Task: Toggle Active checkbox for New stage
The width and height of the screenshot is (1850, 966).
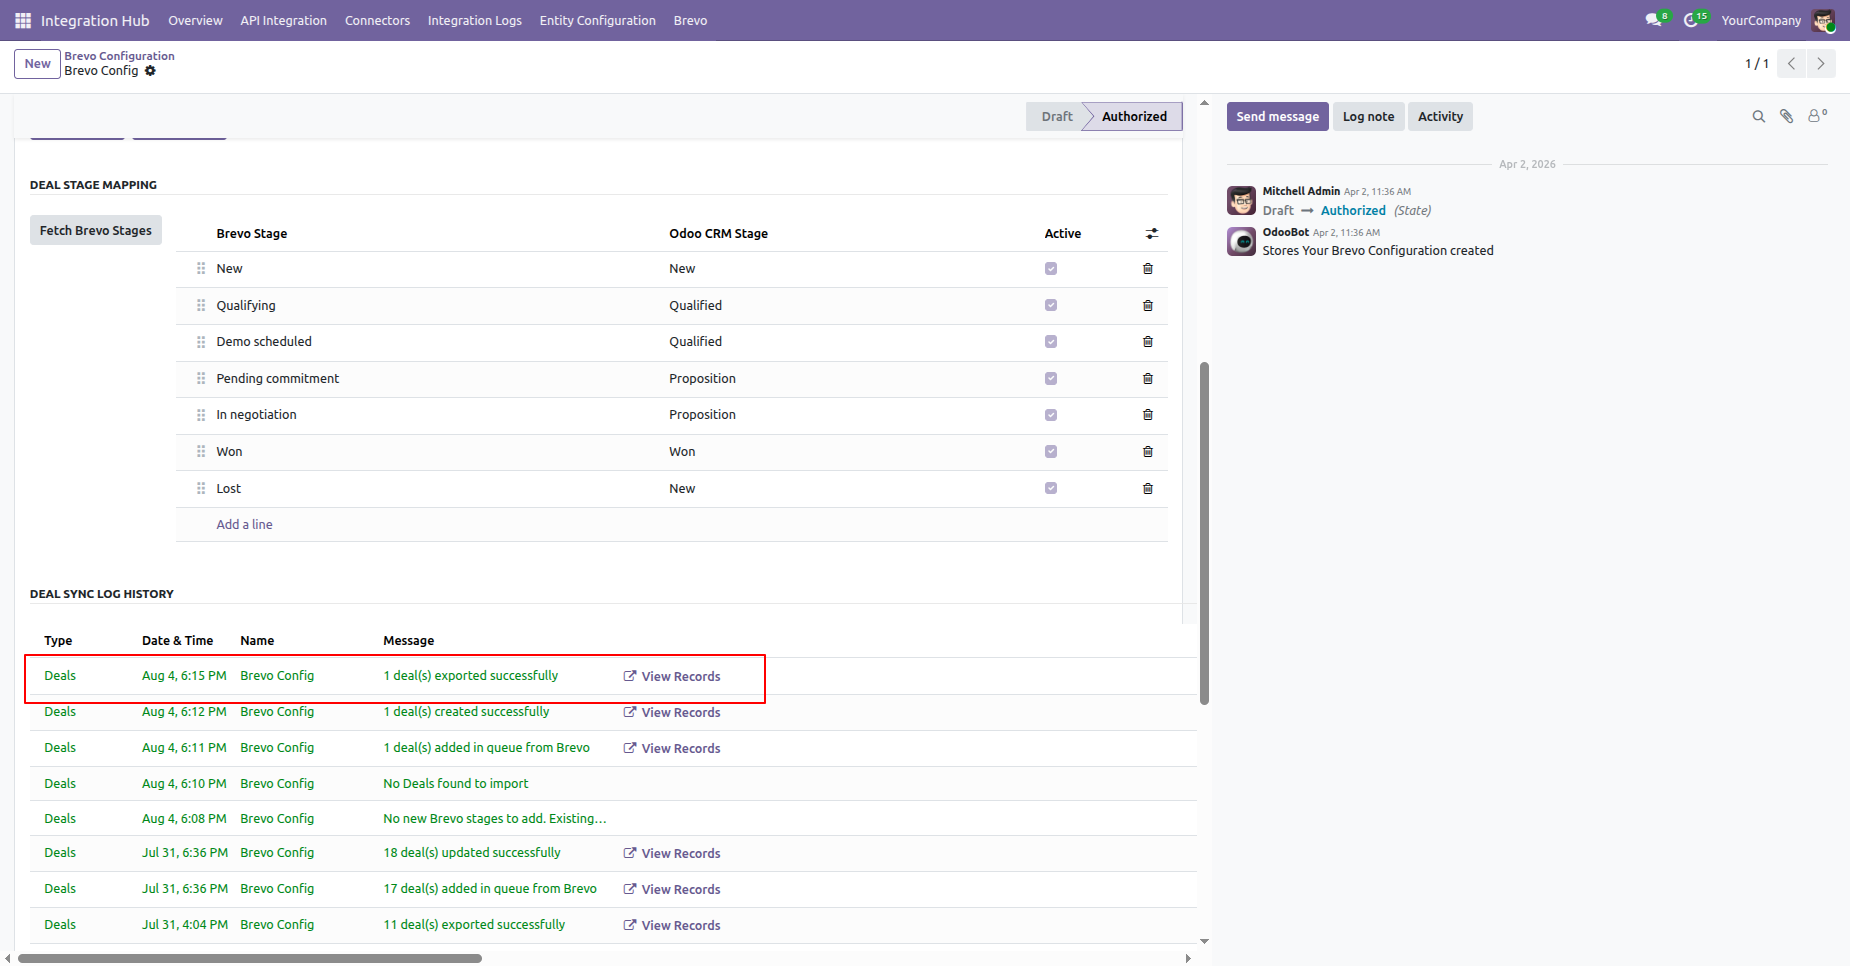Action: (1051, 269)
